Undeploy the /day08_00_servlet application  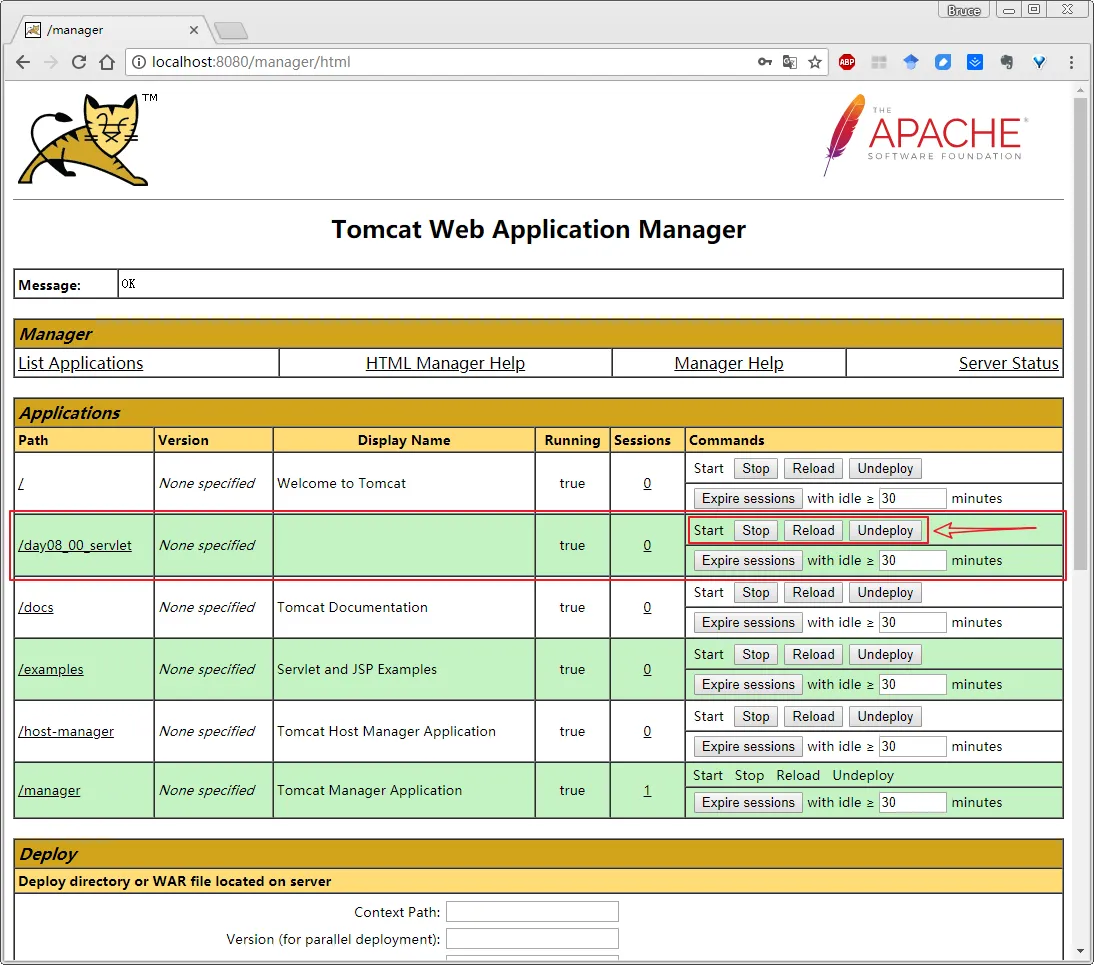[x=885, y=531]
